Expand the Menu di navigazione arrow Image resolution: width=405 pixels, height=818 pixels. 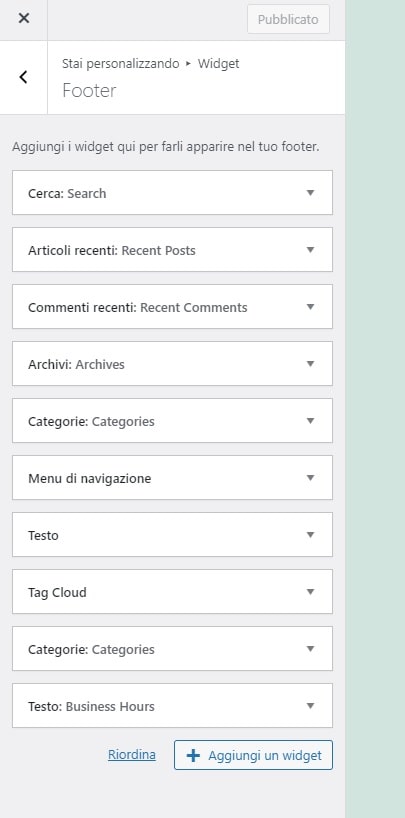[311, 477]
